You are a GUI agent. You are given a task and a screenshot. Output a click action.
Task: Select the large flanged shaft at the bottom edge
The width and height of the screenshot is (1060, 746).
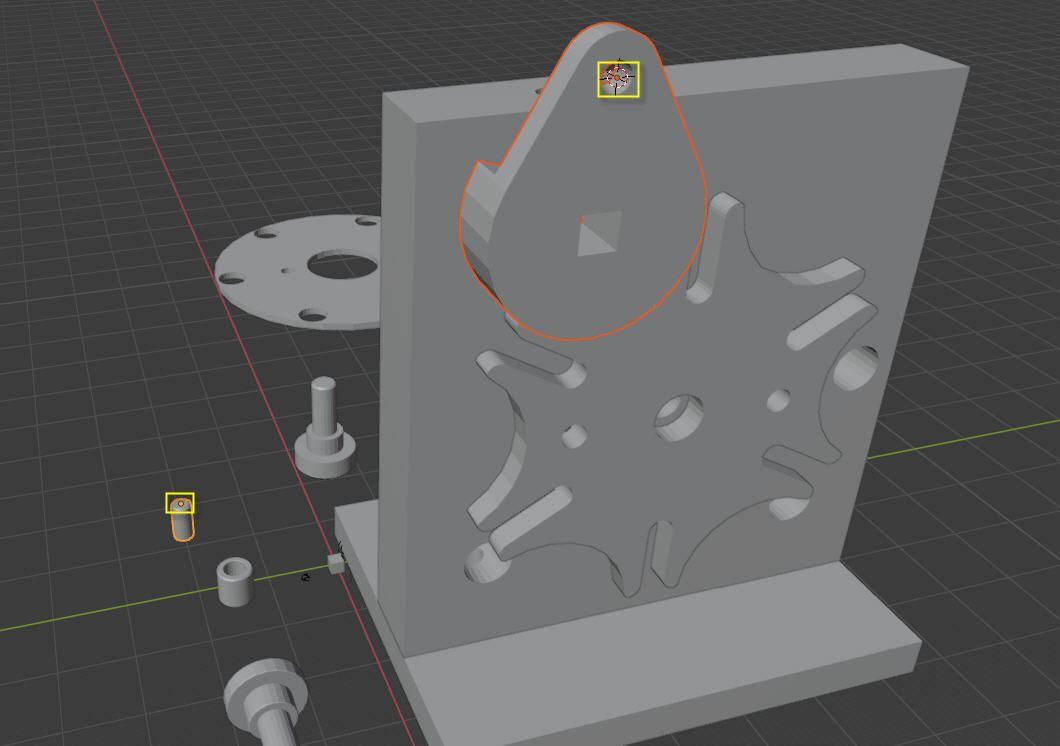coord(267,703)
